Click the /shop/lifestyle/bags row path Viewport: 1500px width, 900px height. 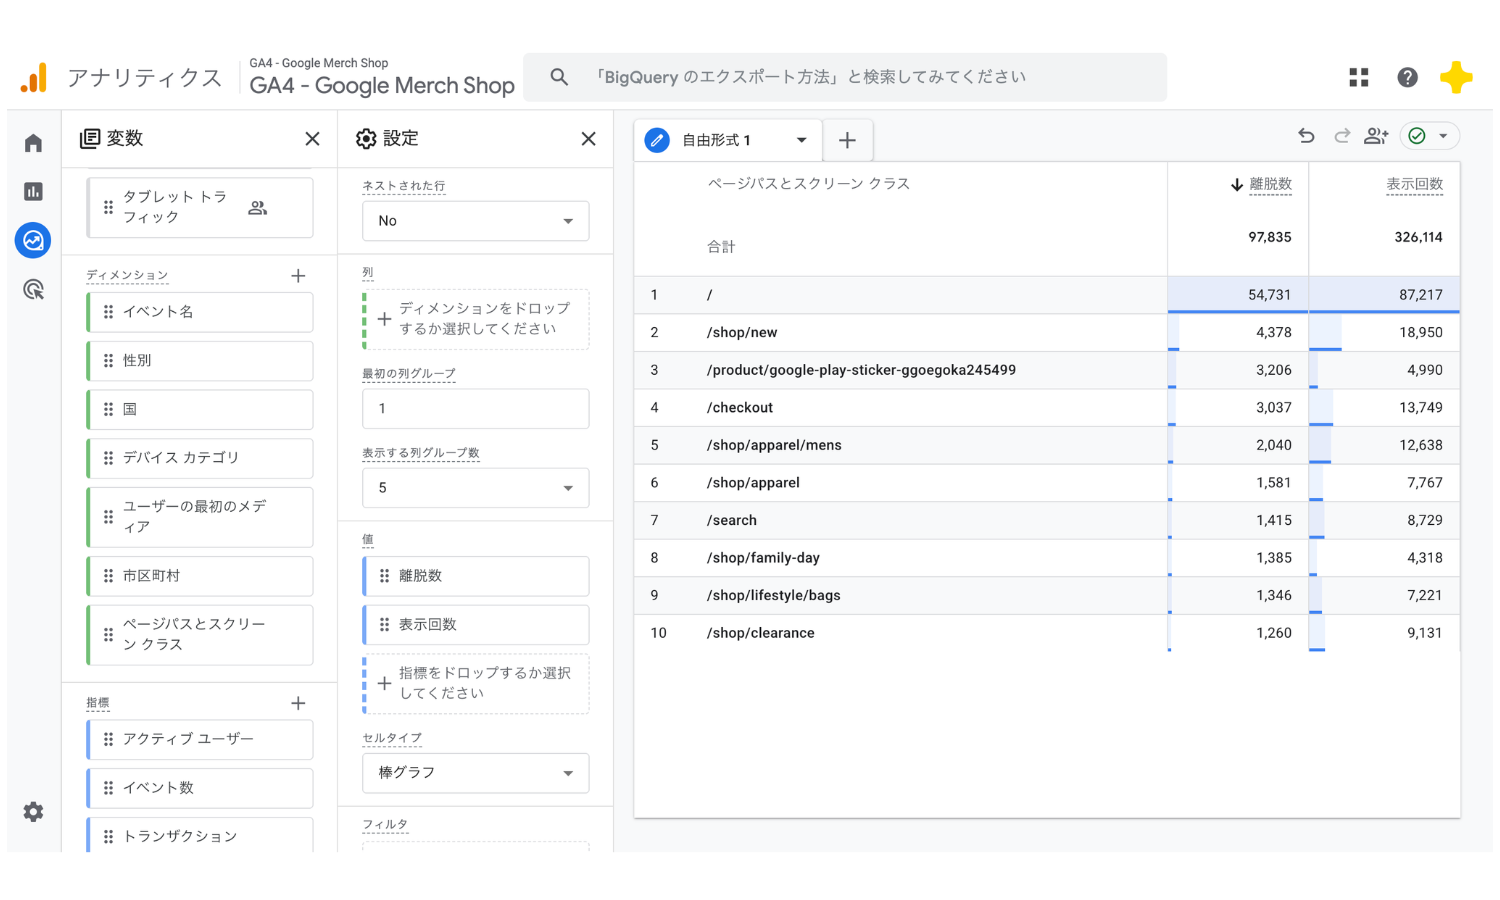tap(773, 596)
